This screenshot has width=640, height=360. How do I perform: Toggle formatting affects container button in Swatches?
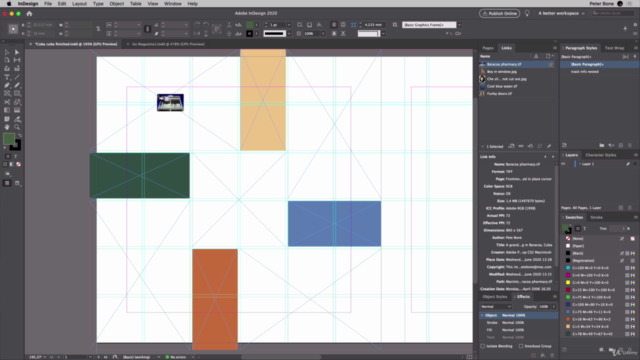[578, 229]
